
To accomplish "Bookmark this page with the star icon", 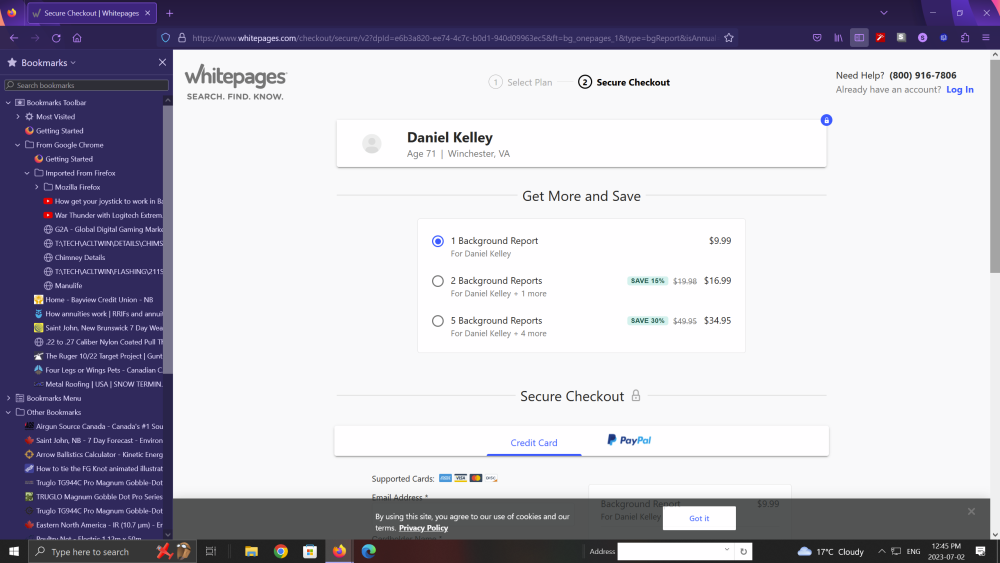I will pyautogui.click(x=729, y=38).
